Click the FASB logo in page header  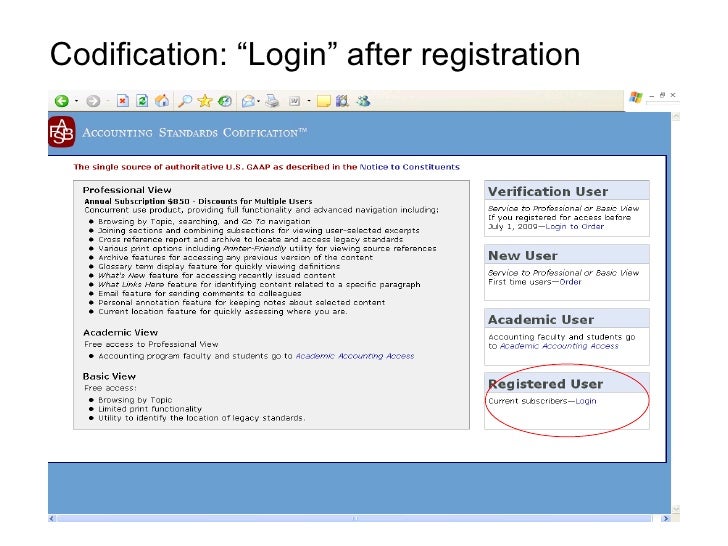click(x=61, y=132)
